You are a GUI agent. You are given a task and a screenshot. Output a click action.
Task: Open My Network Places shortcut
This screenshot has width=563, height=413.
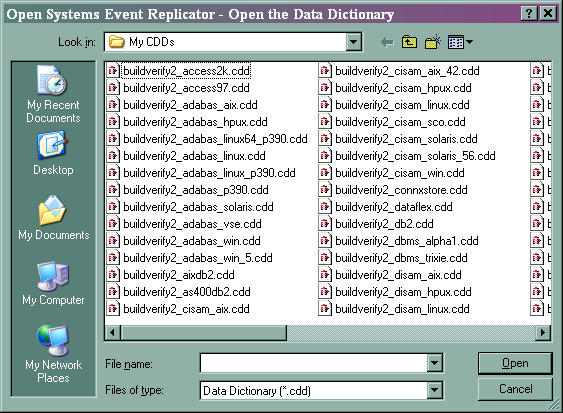point(53,354)
